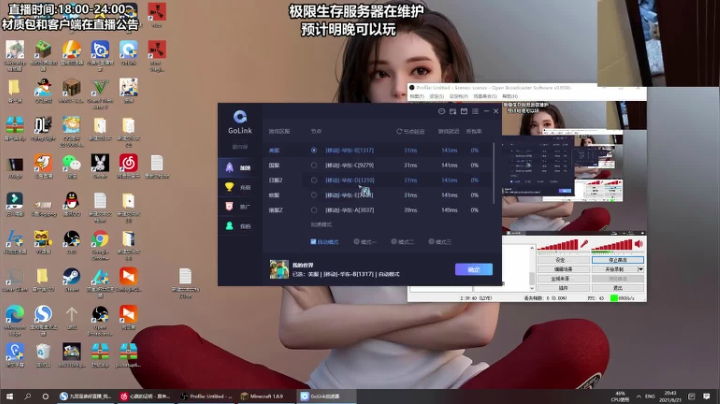720x404 pixels.
Task: Open the Microsoft Edge desktop shortcut
Action: coord(15,320)
